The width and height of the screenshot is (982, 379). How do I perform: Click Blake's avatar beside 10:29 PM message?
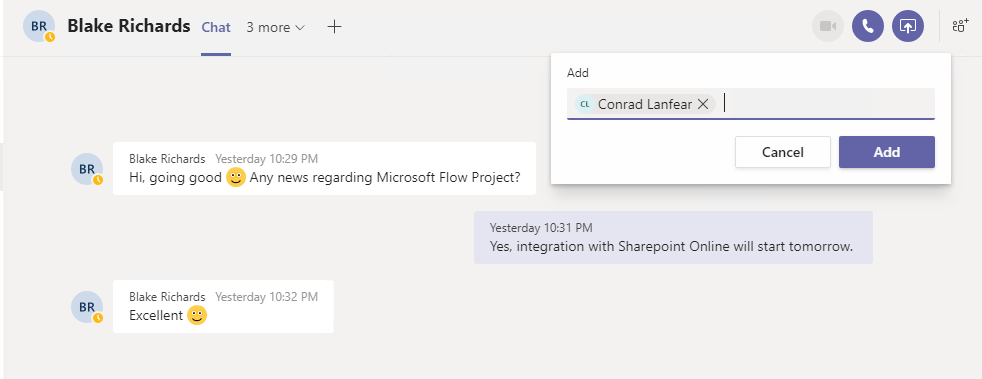click(x=87, y=169)
